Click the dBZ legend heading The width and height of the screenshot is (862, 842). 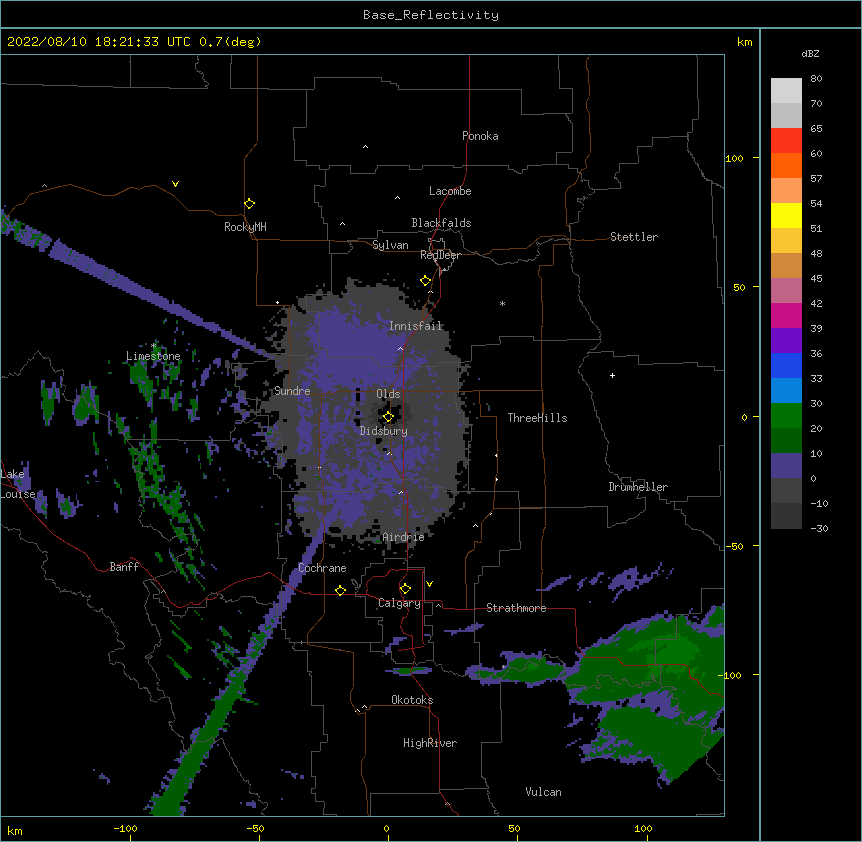pyautogui.click(x=810, y=53)
